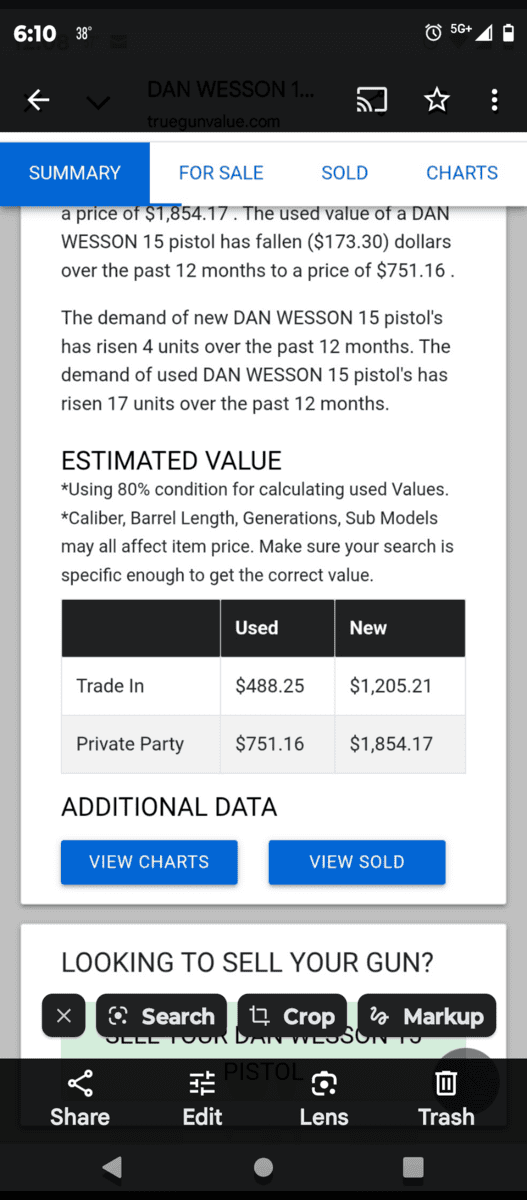This screenshot has width=527, height=1200.
Task: Click the VIEW CHARTS button
Action: (x=149, y=862)
